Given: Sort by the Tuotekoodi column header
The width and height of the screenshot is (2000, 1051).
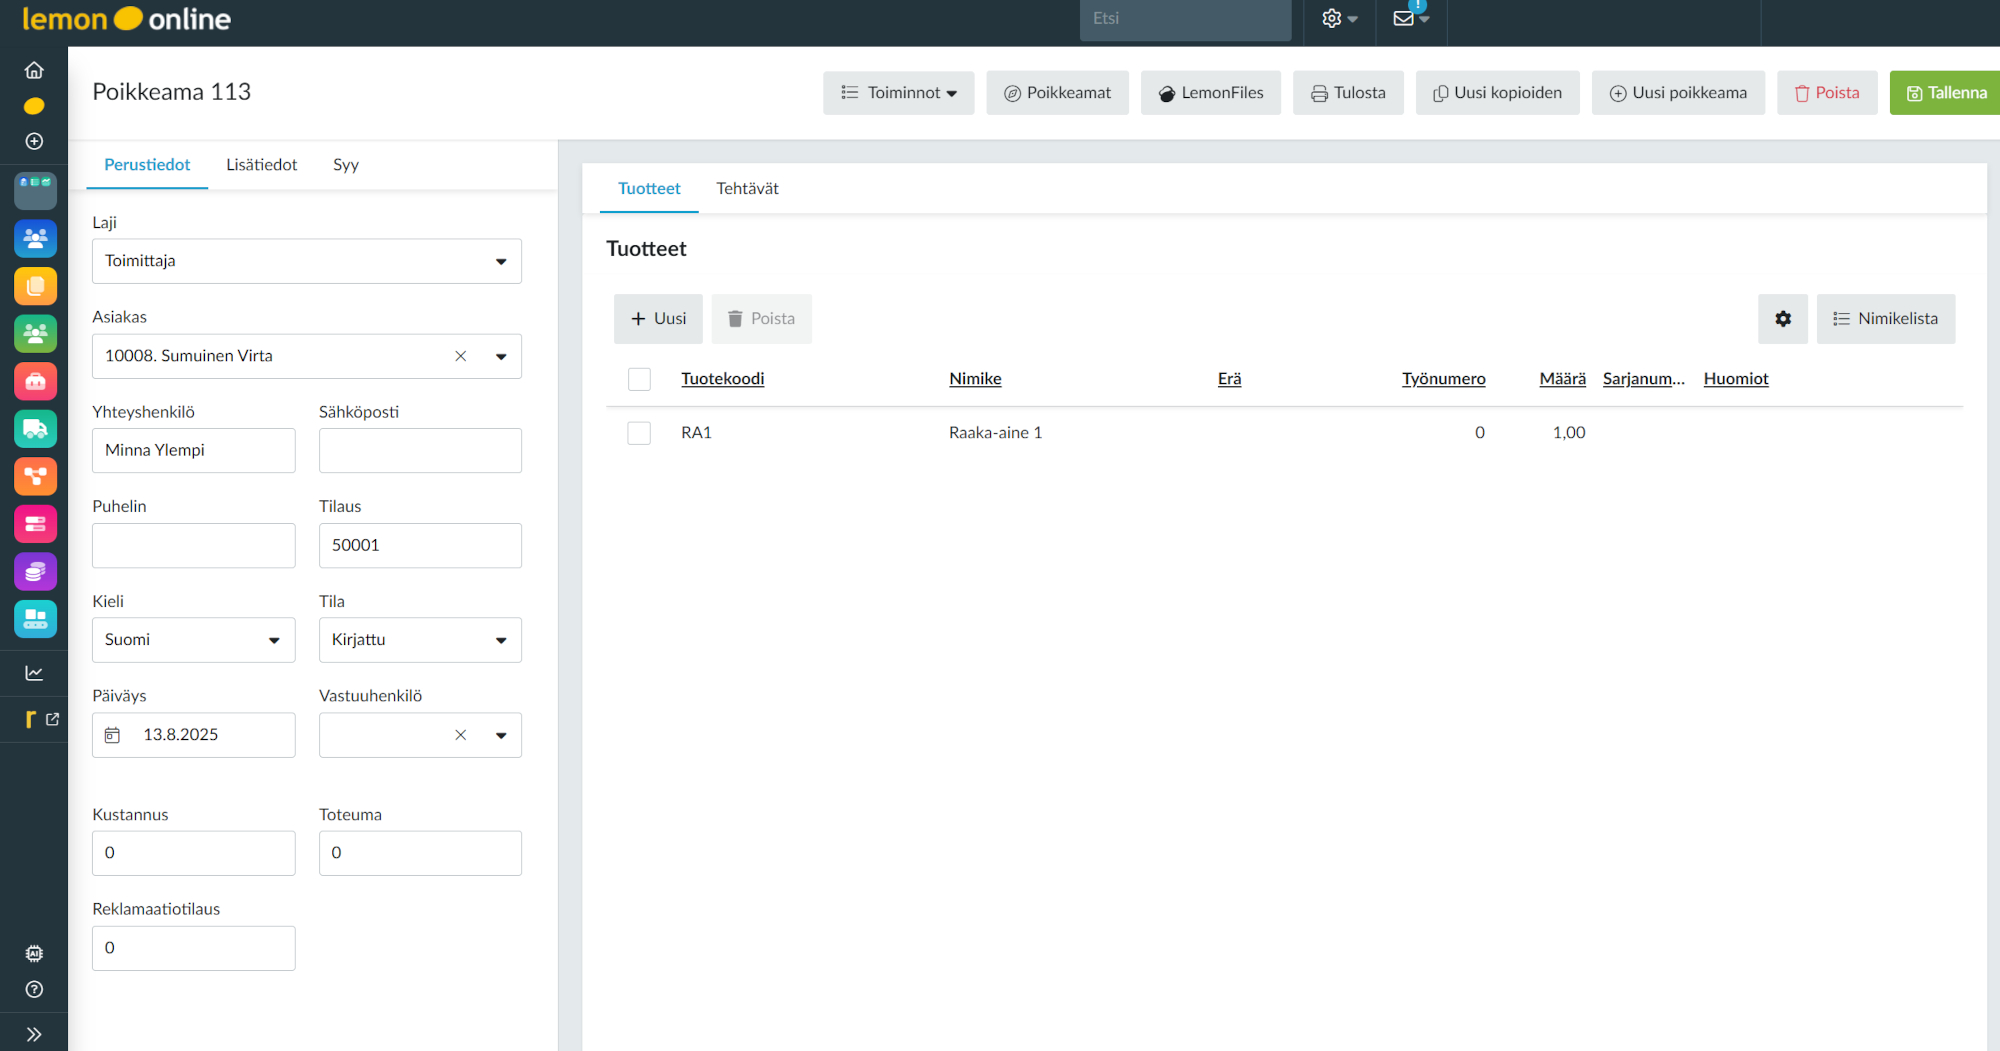Looking at the screenshot, I should [722, 379].
